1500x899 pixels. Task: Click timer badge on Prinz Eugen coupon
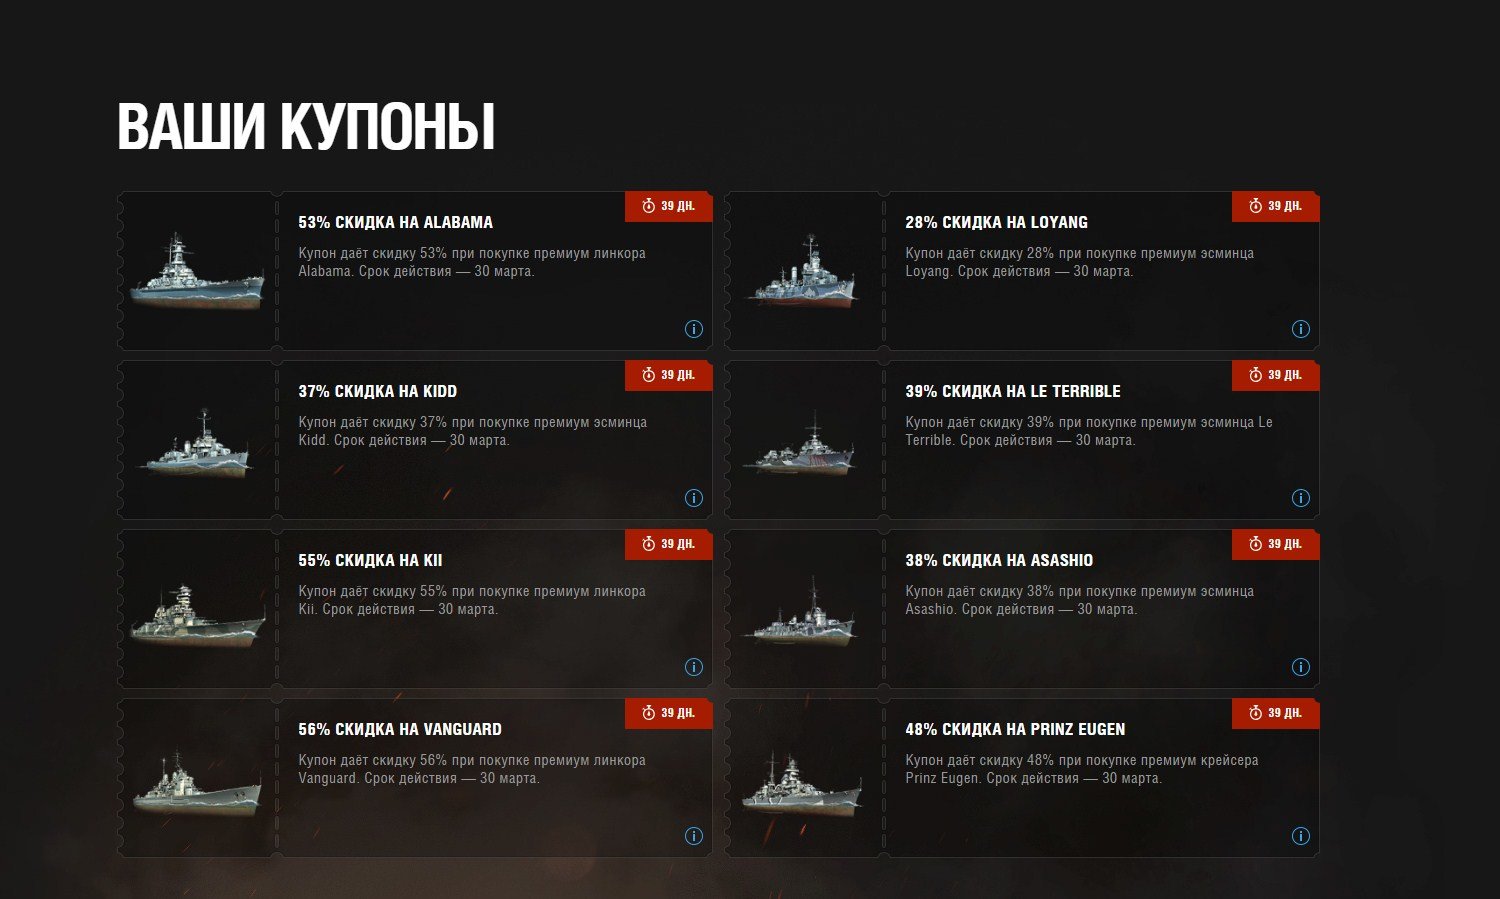(1276, 713)
